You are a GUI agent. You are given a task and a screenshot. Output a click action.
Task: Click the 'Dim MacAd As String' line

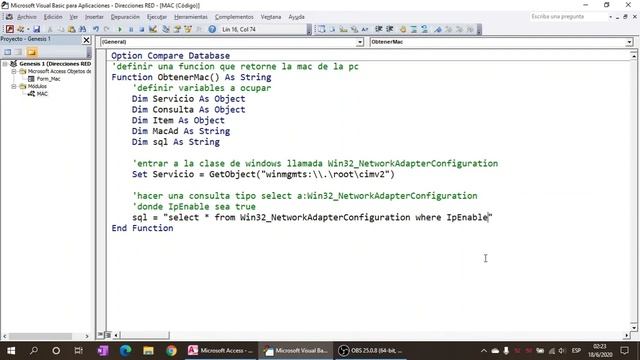click(181, 131)
